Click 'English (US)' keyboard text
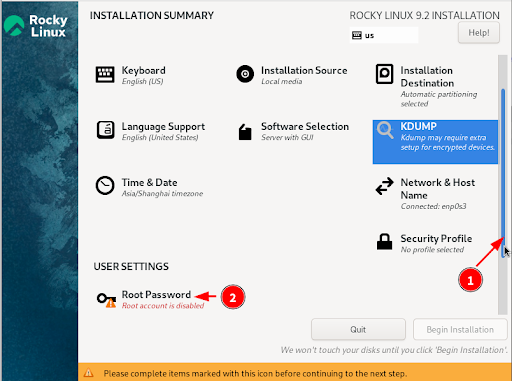The image size is (512, 381). pos(142,82)
